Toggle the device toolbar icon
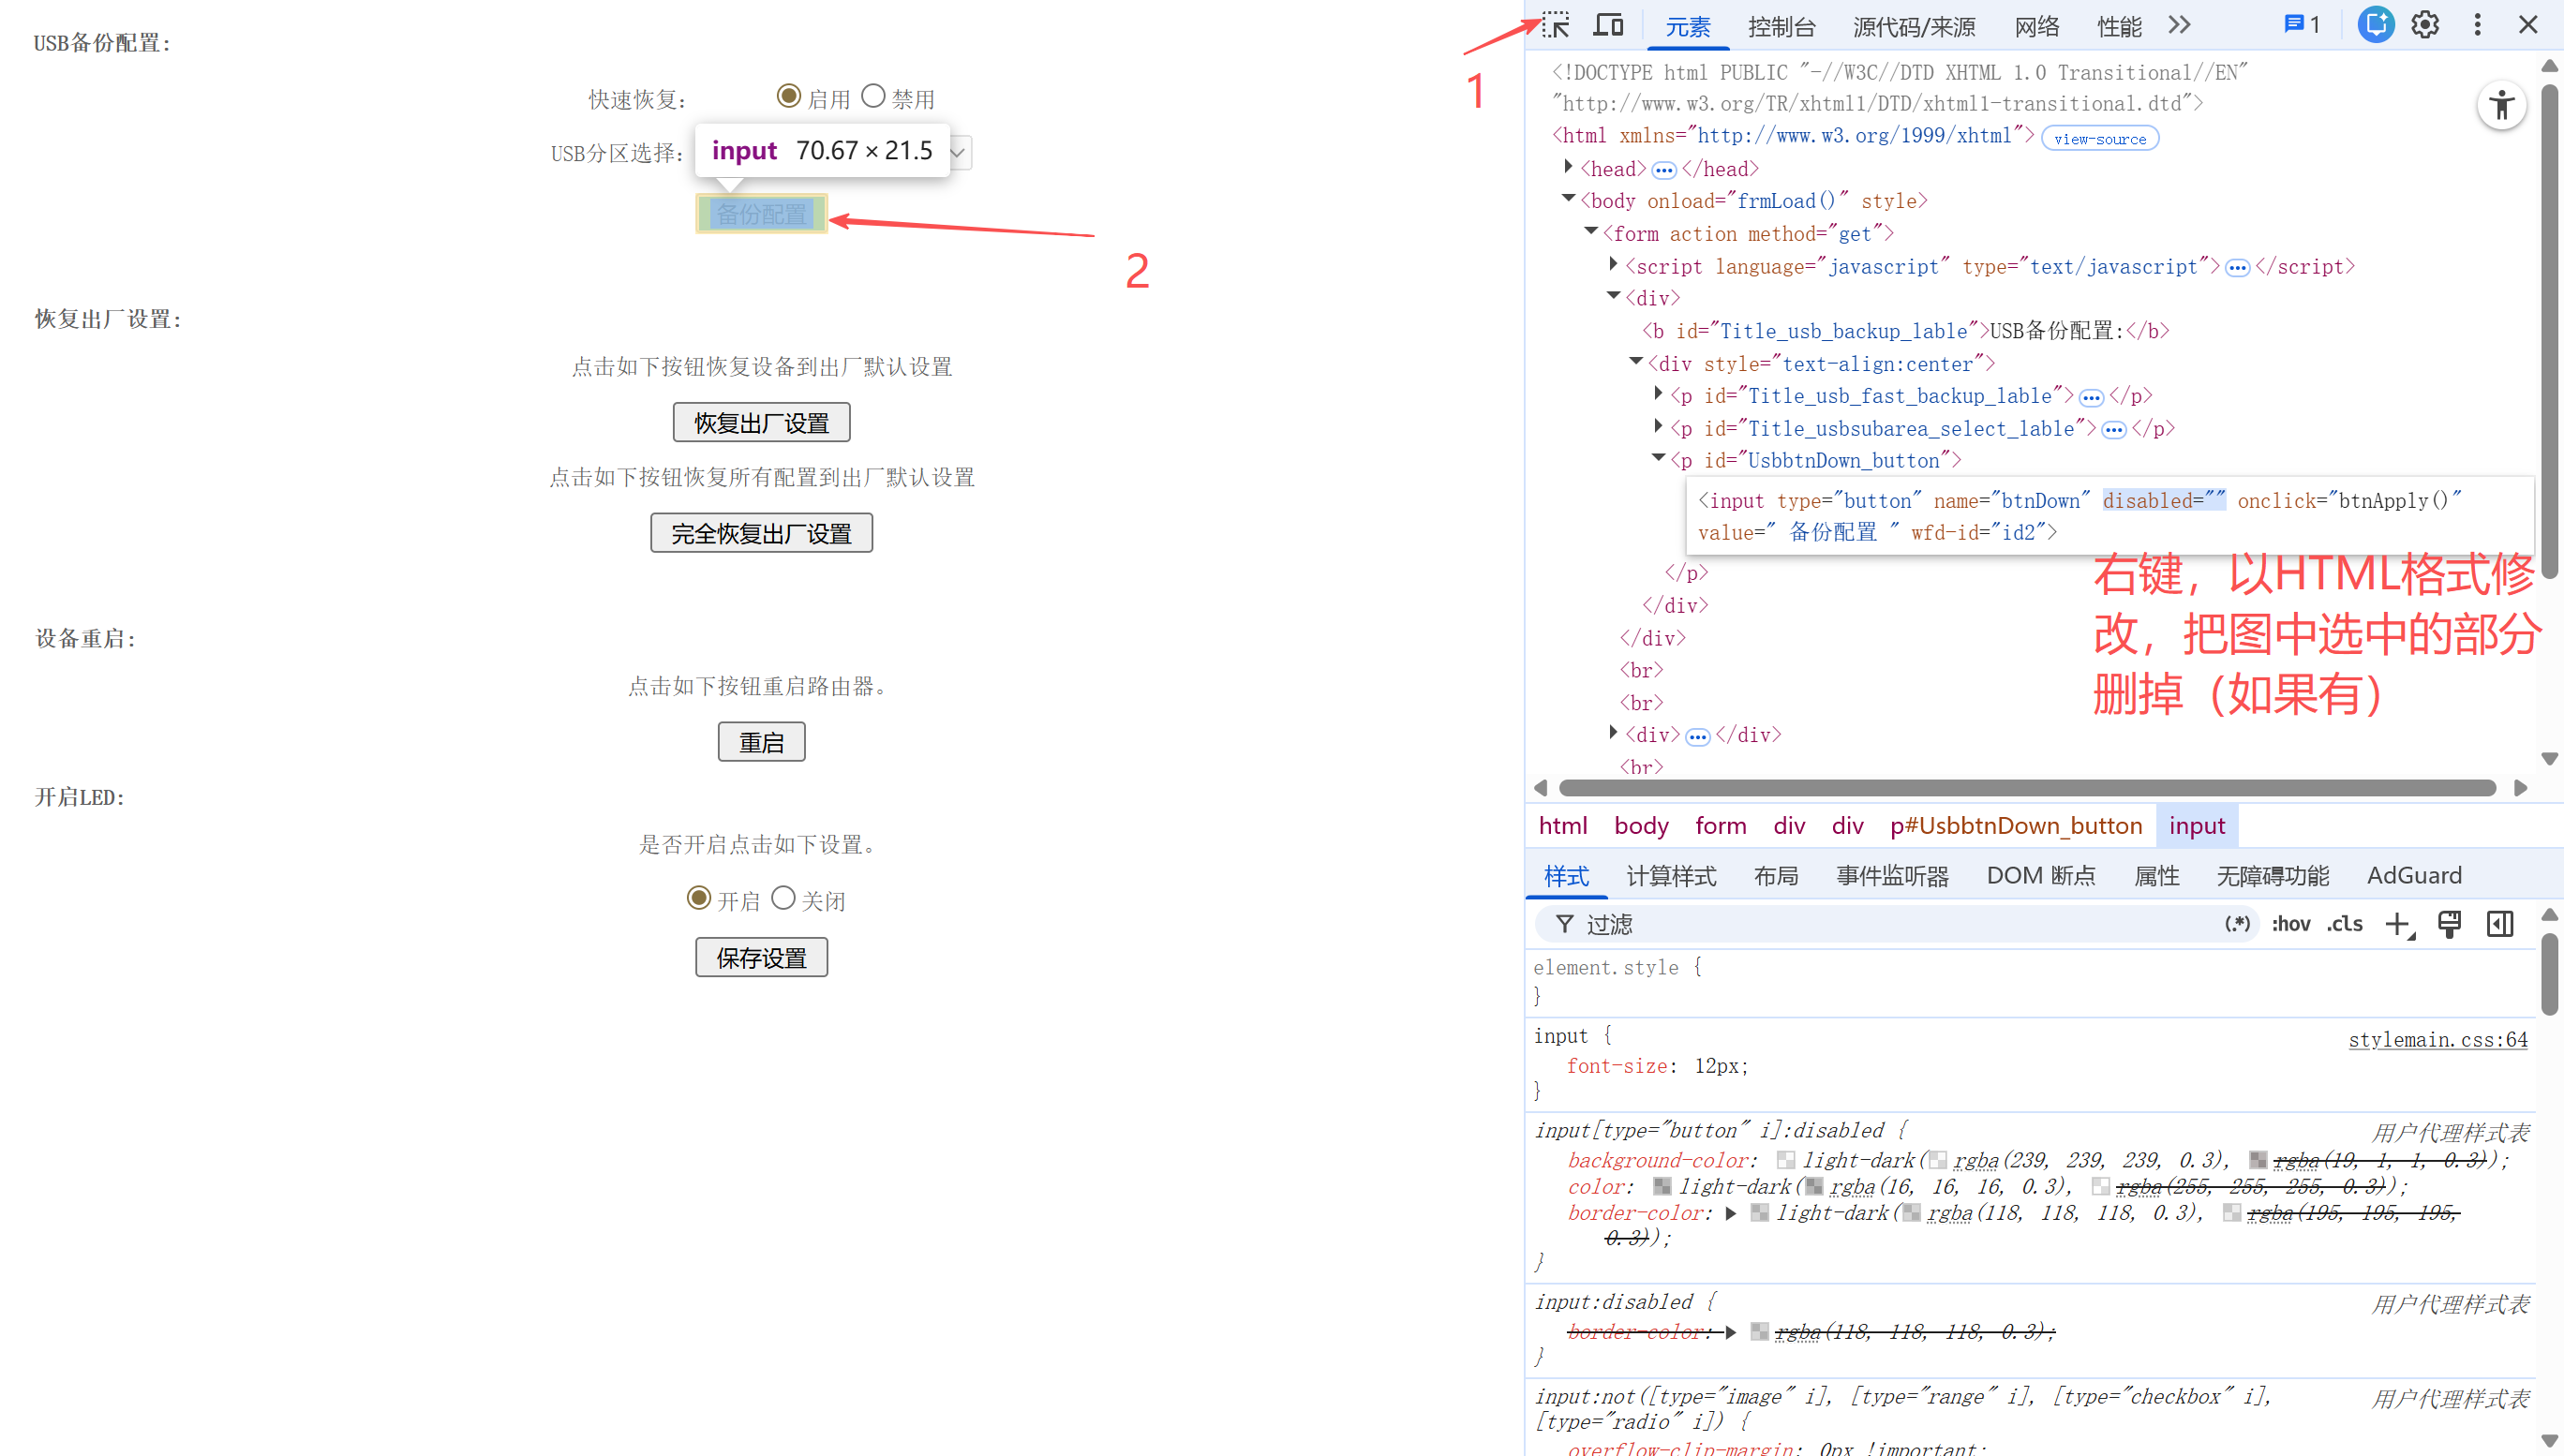This screenshot has height=1456, width=2564. pyautogui.click(x=1608, y=25)
